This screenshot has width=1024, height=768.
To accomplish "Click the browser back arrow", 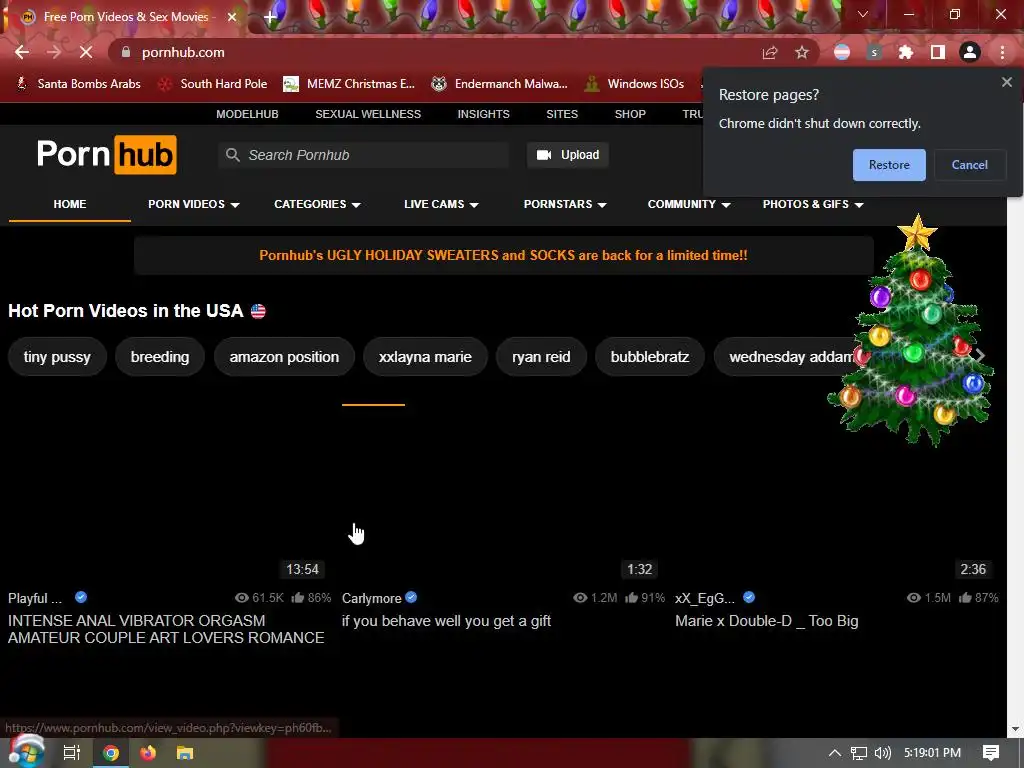I will coord(22,52).
